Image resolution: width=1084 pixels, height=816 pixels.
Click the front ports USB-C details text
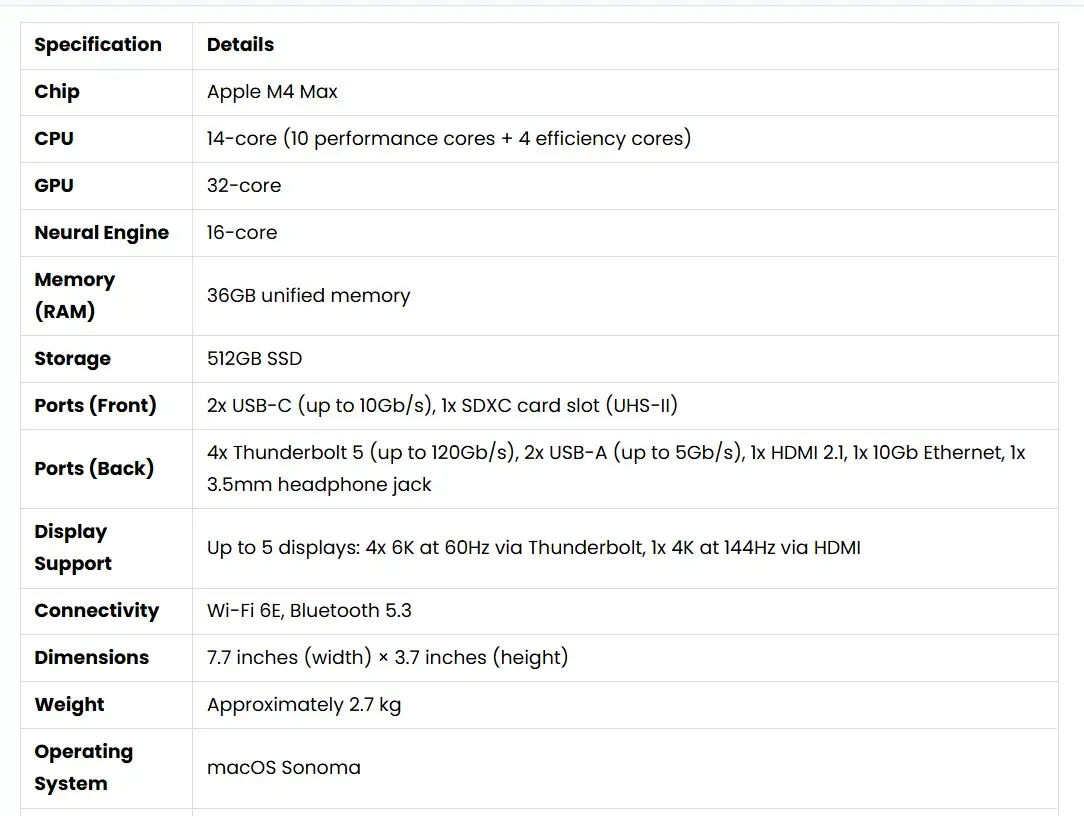(442, 406)
